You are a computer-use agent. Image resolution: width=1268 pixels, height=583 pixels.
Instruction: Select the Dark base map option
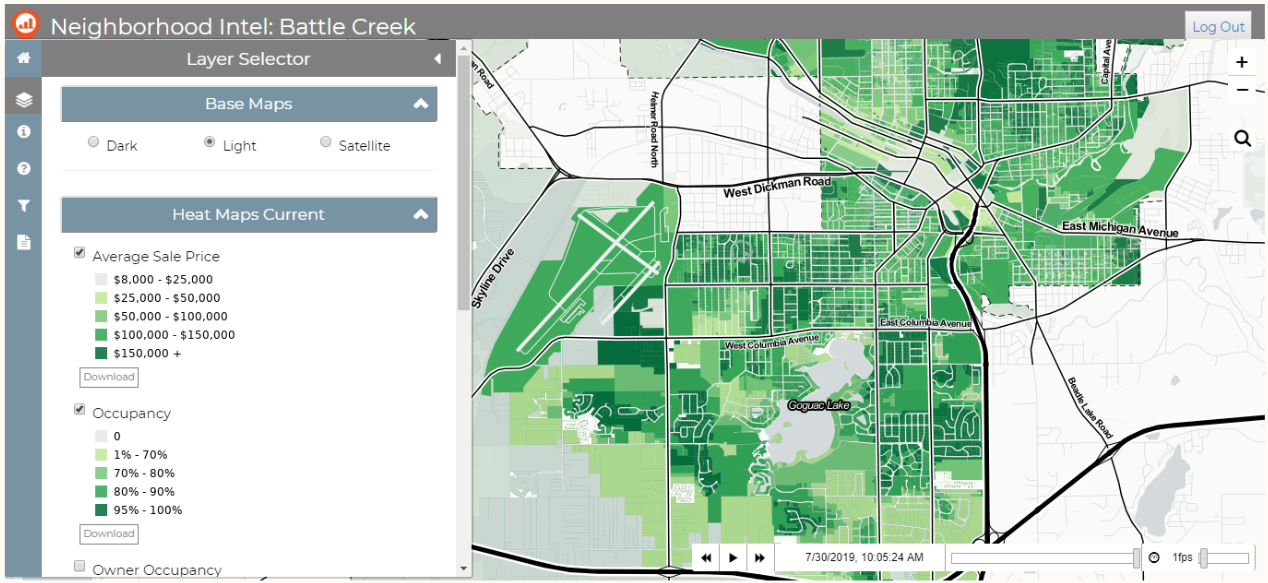tap(94, 143)
